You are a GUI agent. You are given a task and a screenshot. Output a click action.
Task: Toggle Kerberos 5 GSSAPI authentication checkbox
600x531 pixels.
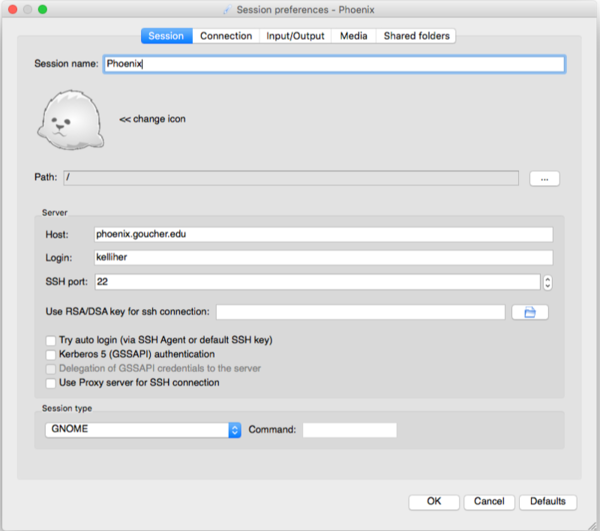tap(51, 354)
